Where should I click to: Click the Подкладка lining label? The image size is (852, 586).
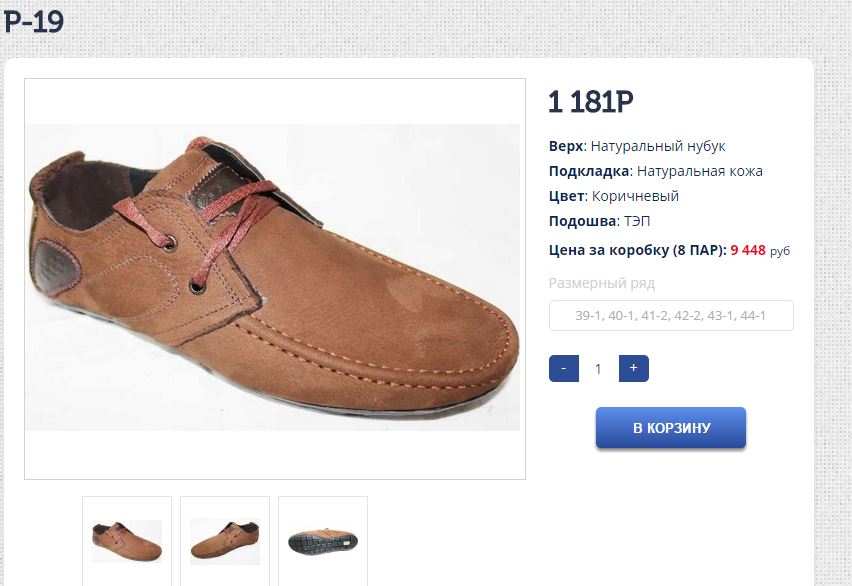[x=589, y=171]
